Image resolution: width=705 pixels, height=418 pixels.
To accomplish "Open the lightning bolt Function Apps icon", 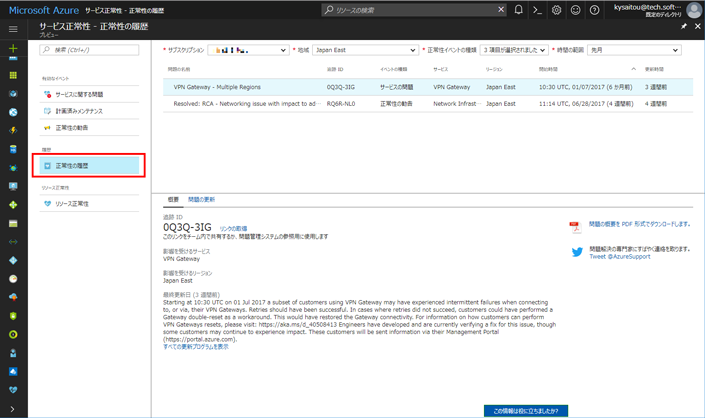I will pos(13,131).
